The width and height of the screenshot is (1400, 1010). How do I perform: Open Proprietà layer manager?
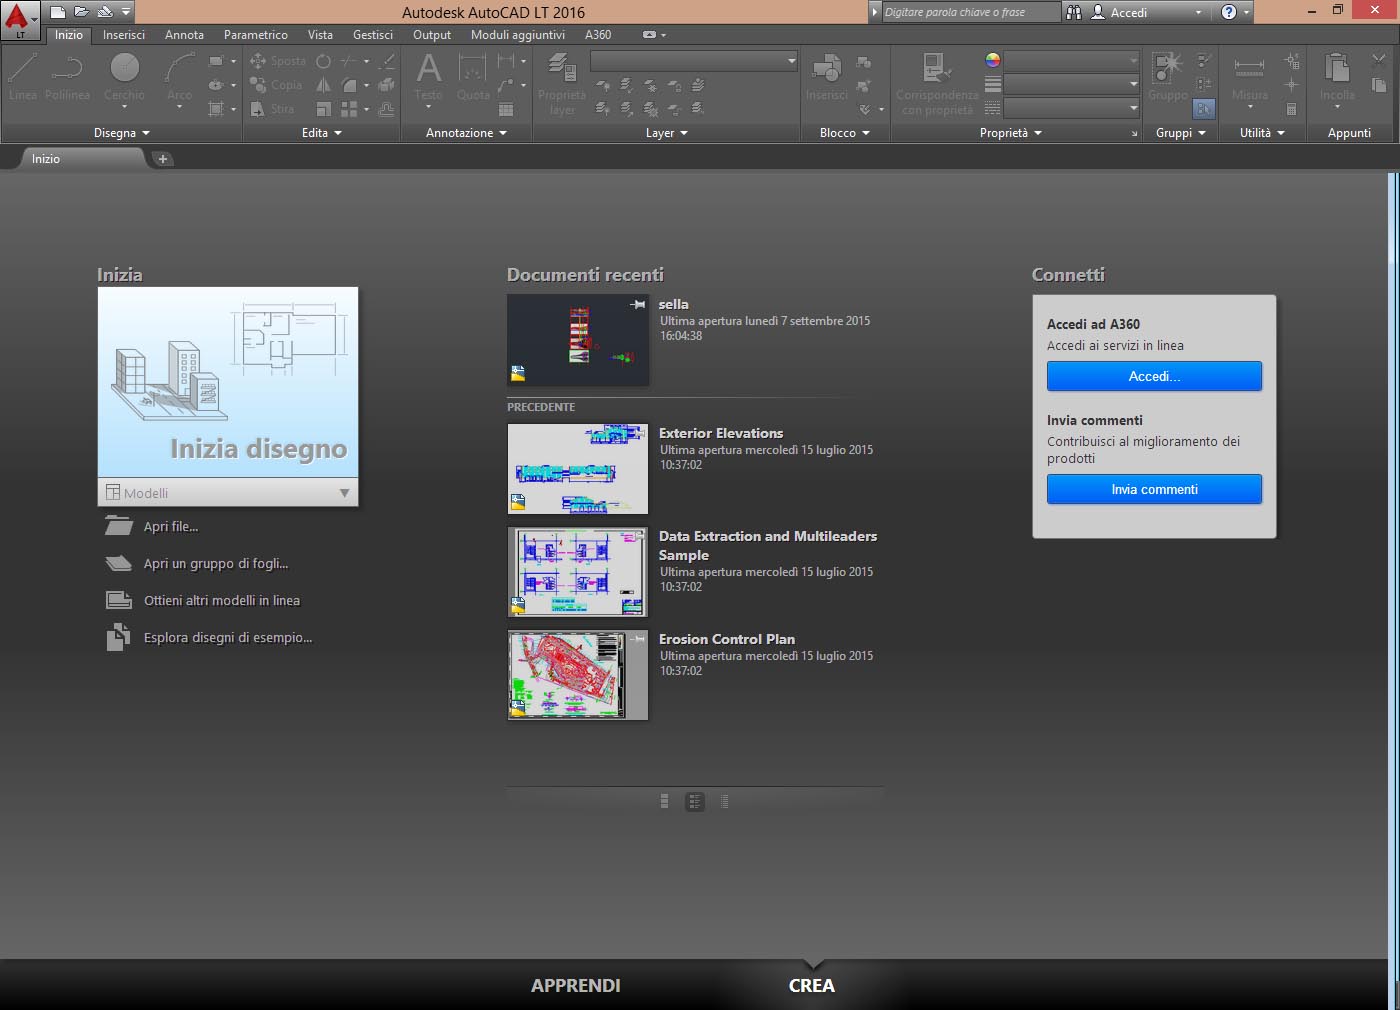pyautogui.click(x=562, y=83)
